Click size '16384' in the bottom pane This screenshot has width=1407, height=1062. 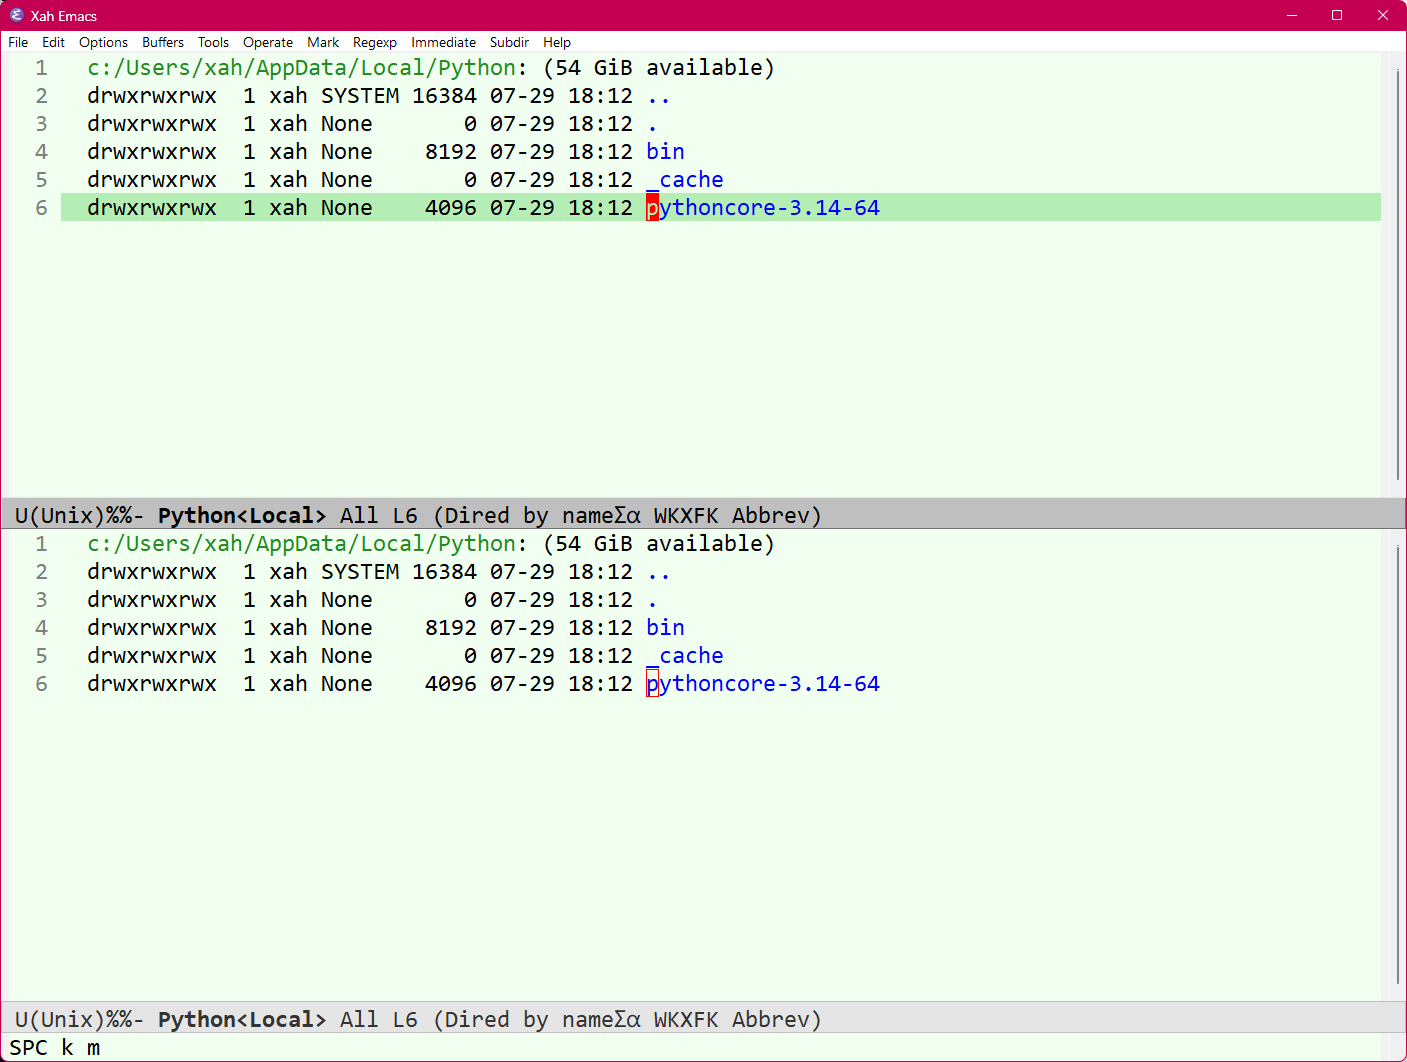(444, 572)
